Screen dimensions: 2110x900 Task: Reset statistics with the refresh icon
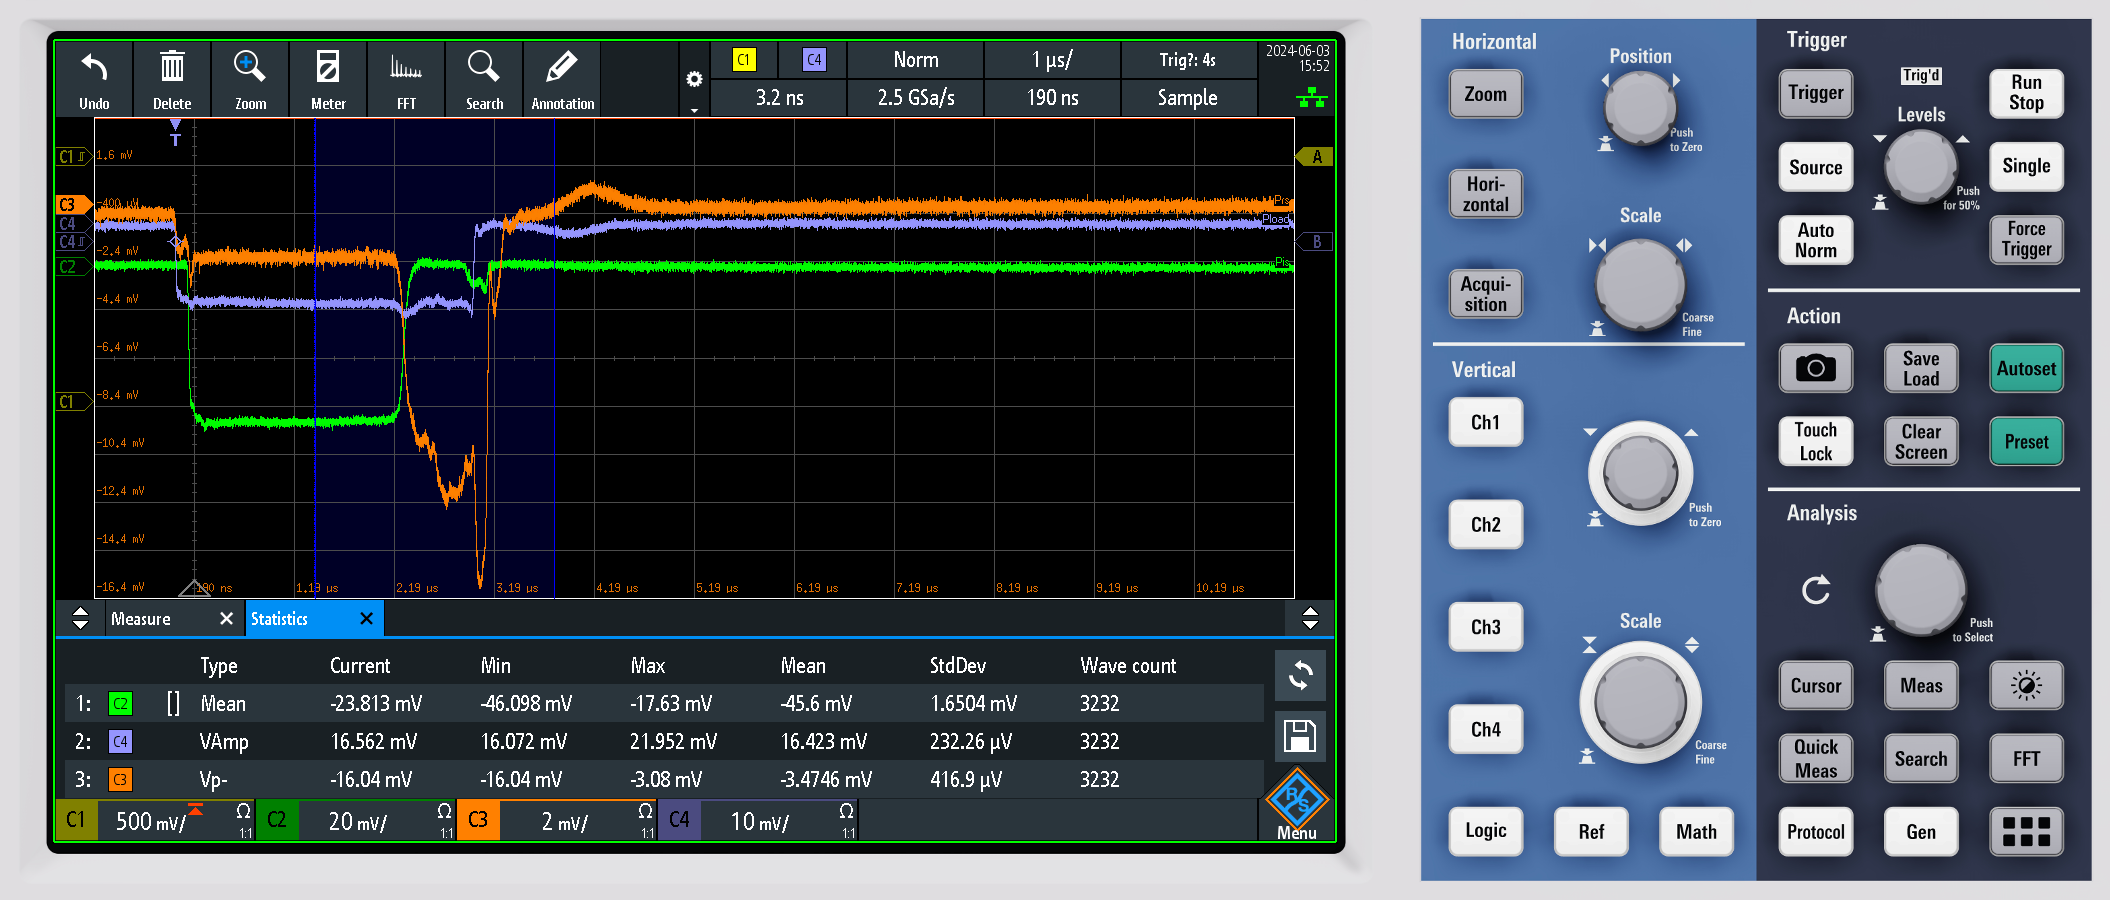1300,676
